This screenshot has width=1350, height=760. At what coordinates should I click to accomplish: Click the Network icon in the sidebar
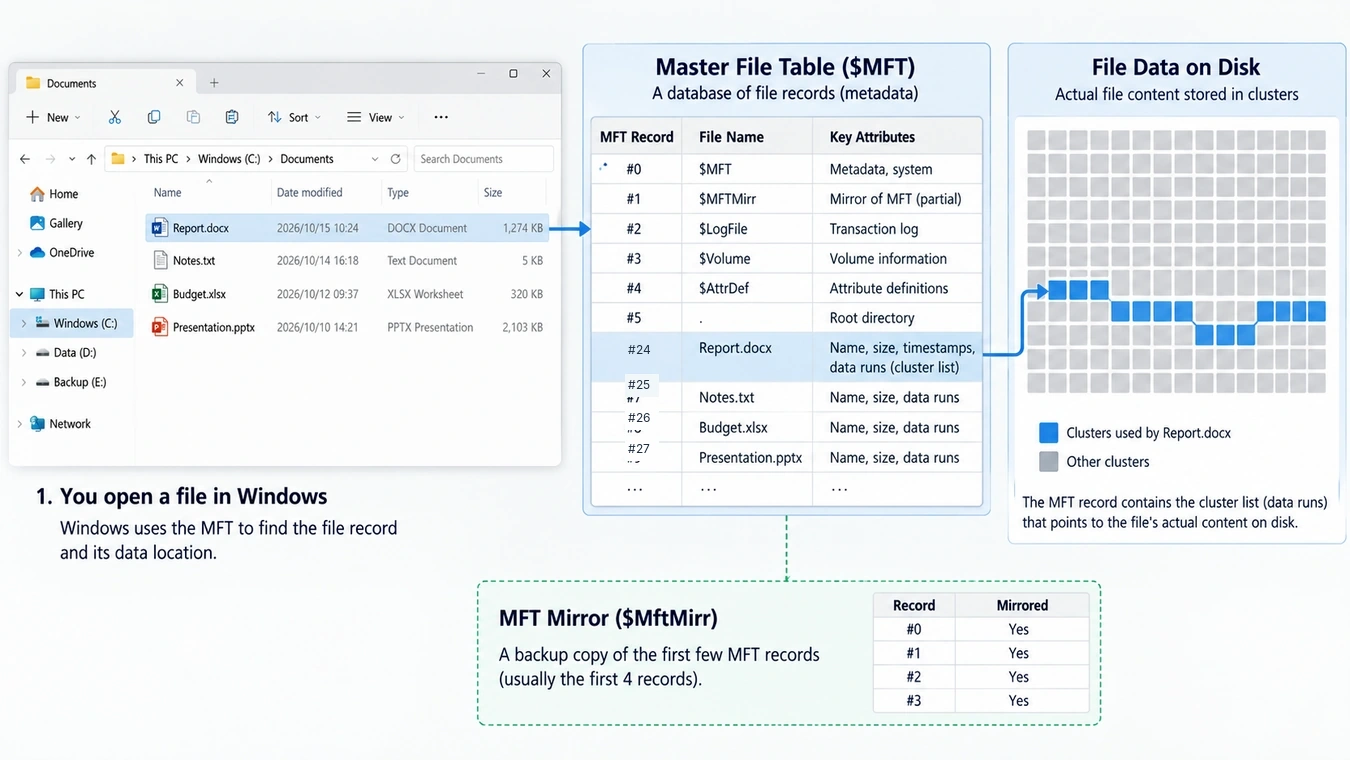click(37, 424)
